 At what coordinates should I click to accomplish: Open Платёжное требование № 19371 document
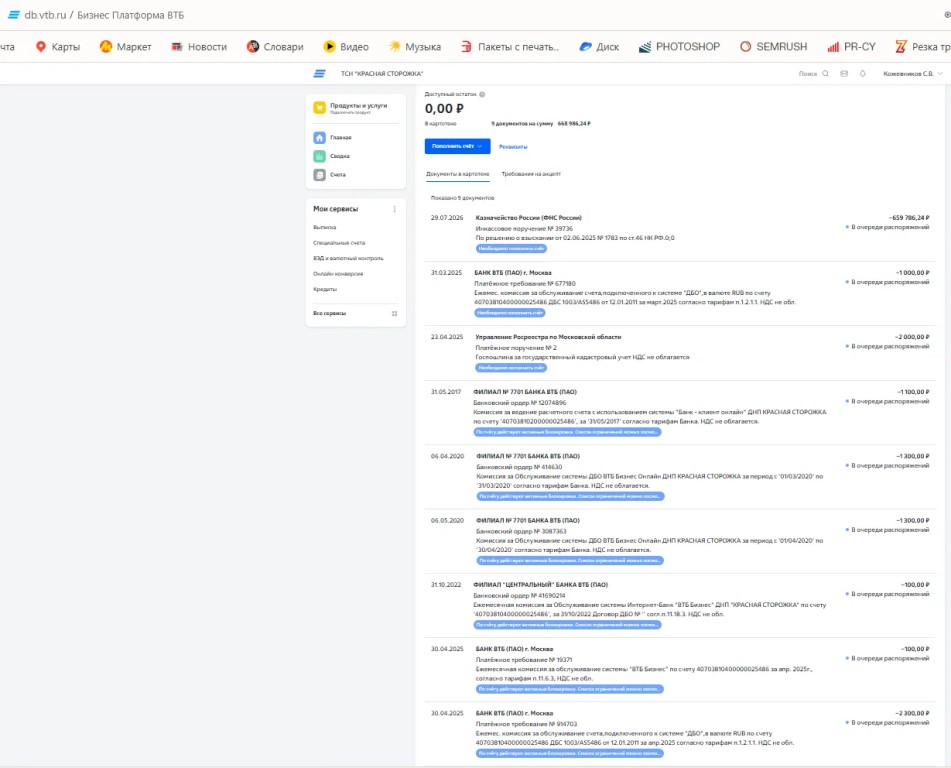(680, 670)
